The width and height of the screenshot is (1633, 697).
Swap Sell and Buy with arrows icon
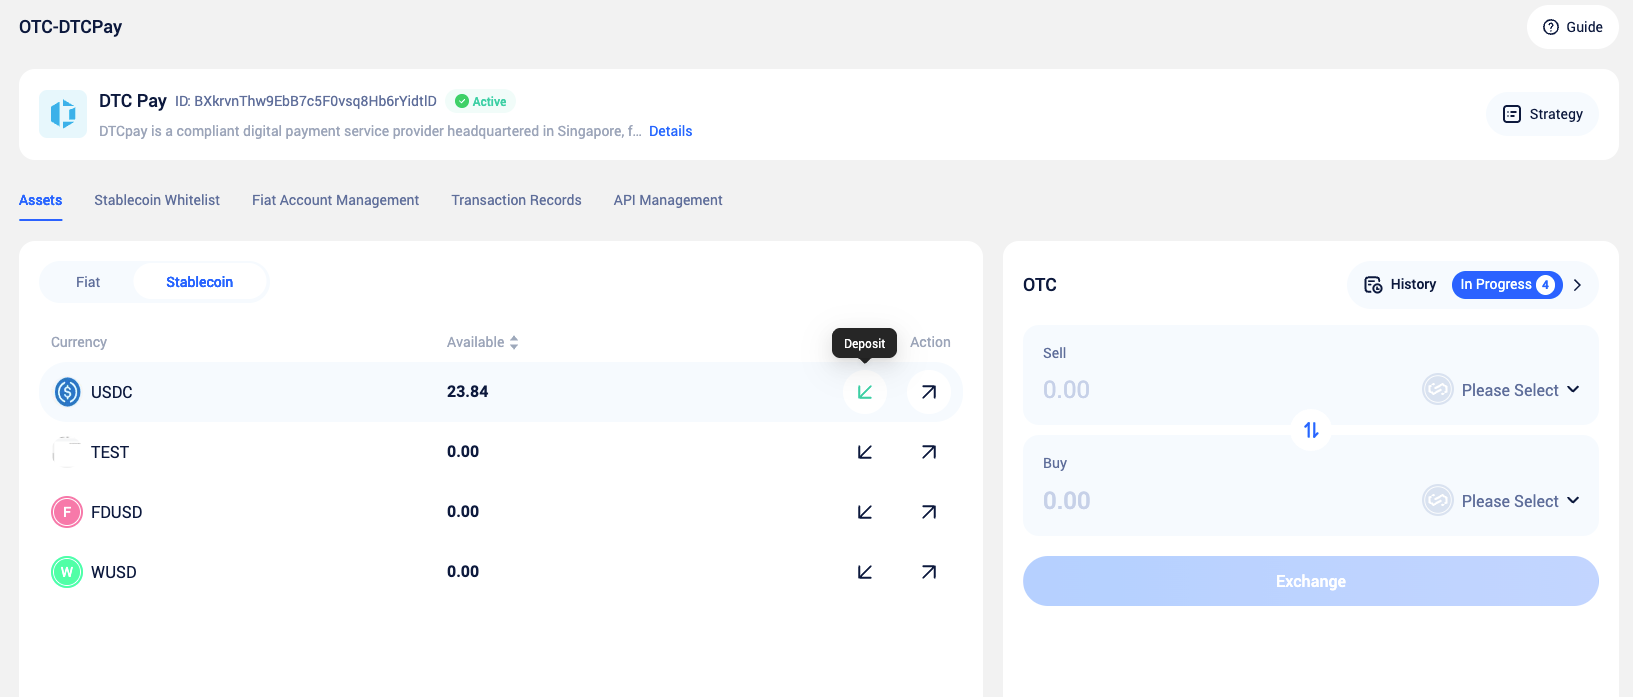coord(1311,430)
